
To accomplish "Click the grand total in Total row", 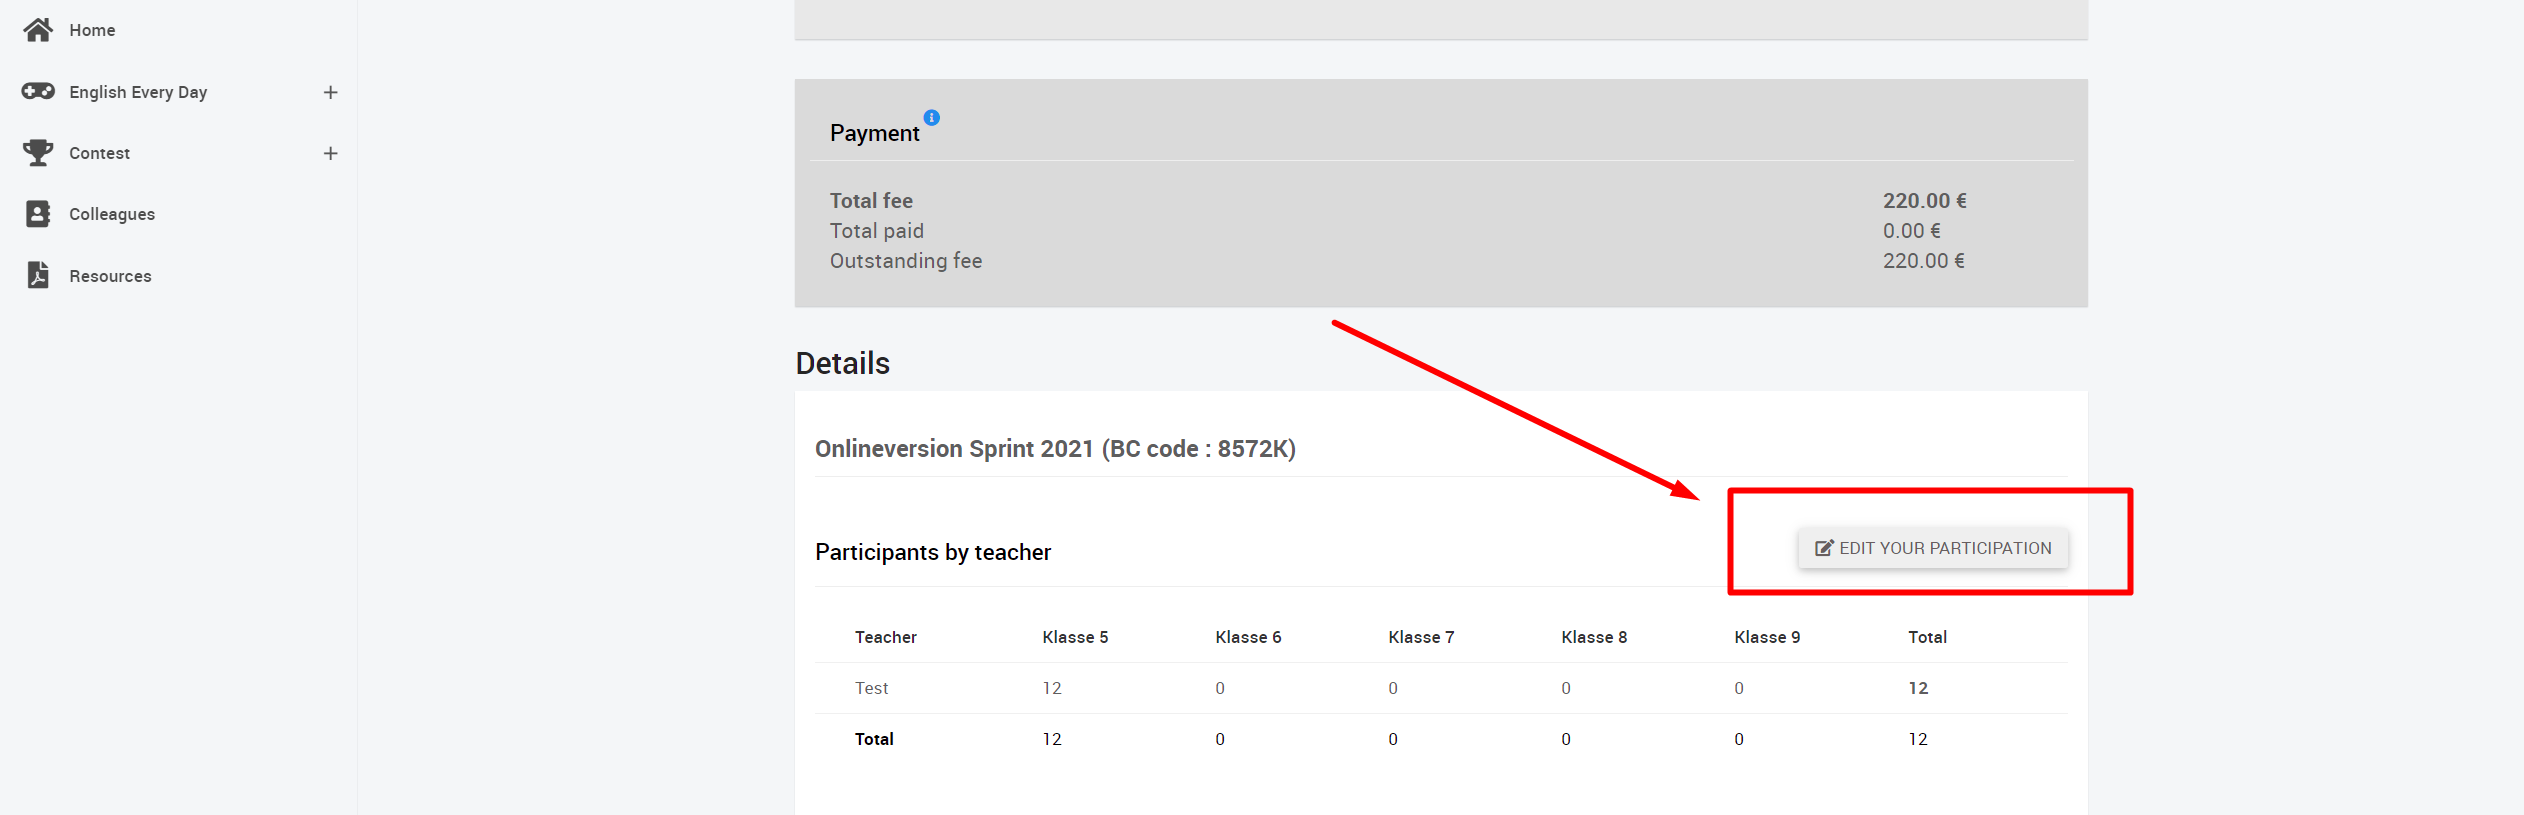I will click(1918, 739).
